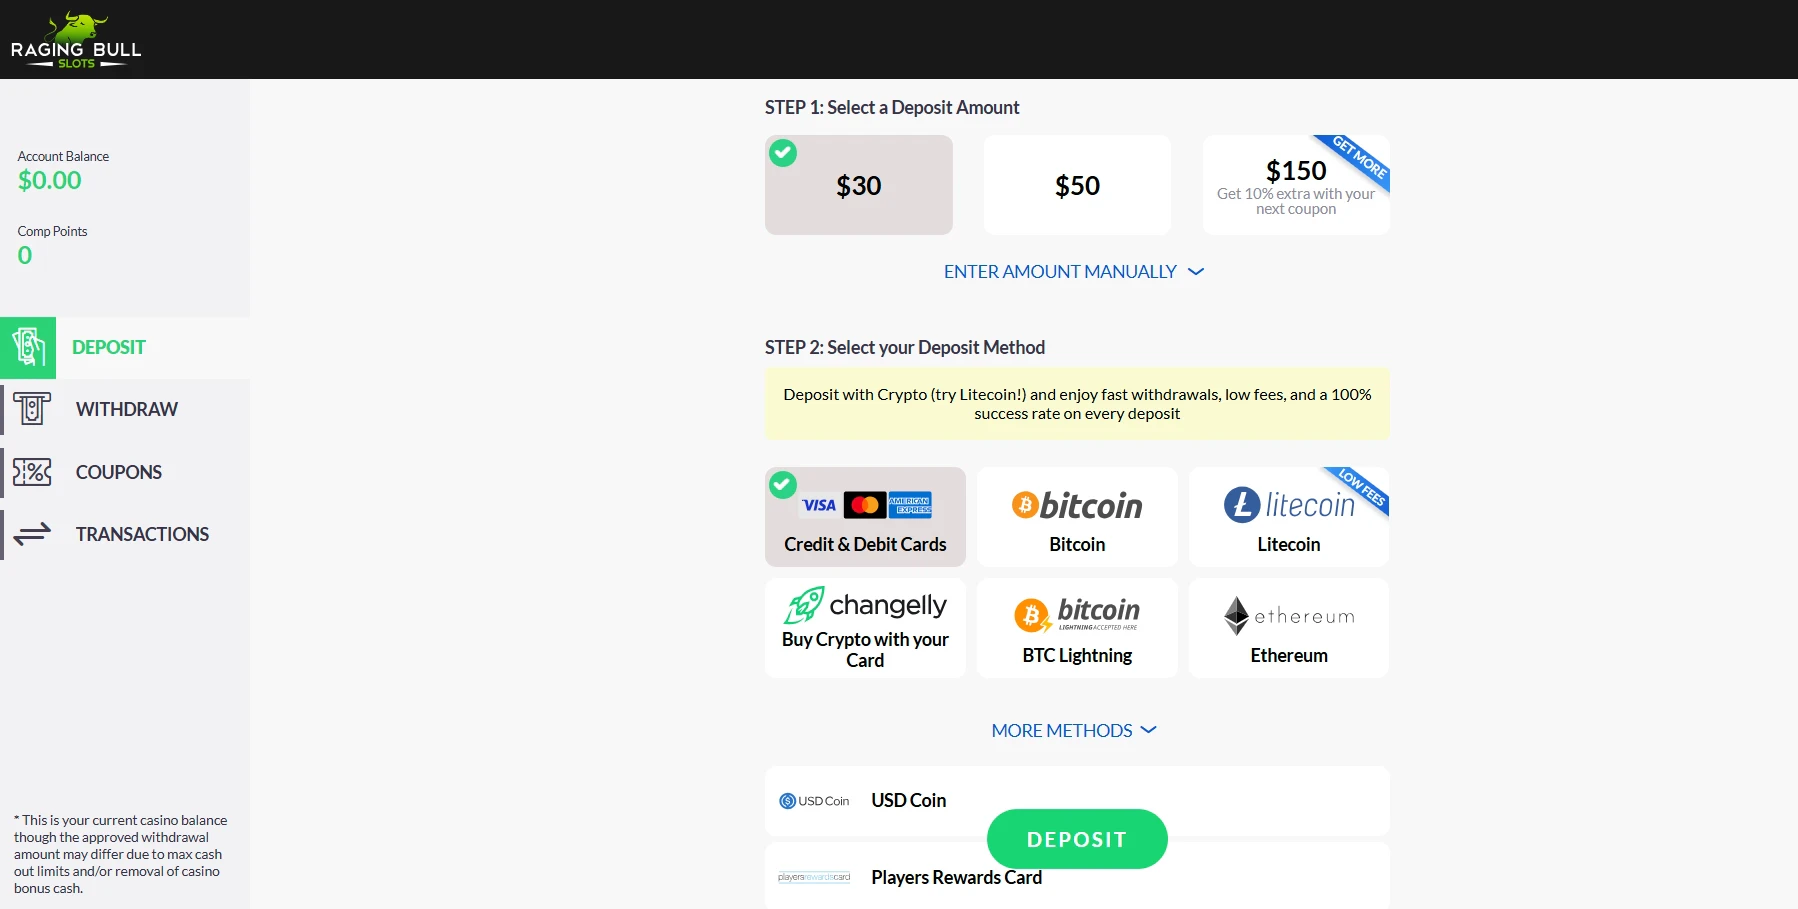Select Ethereum deposit method
1798x909 pixels.
[x=1289, y=628]
